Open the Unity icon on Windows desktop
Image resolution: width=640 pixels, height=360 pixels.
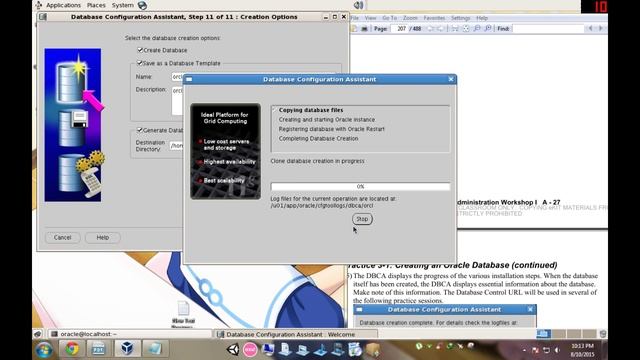click(233, 349)
